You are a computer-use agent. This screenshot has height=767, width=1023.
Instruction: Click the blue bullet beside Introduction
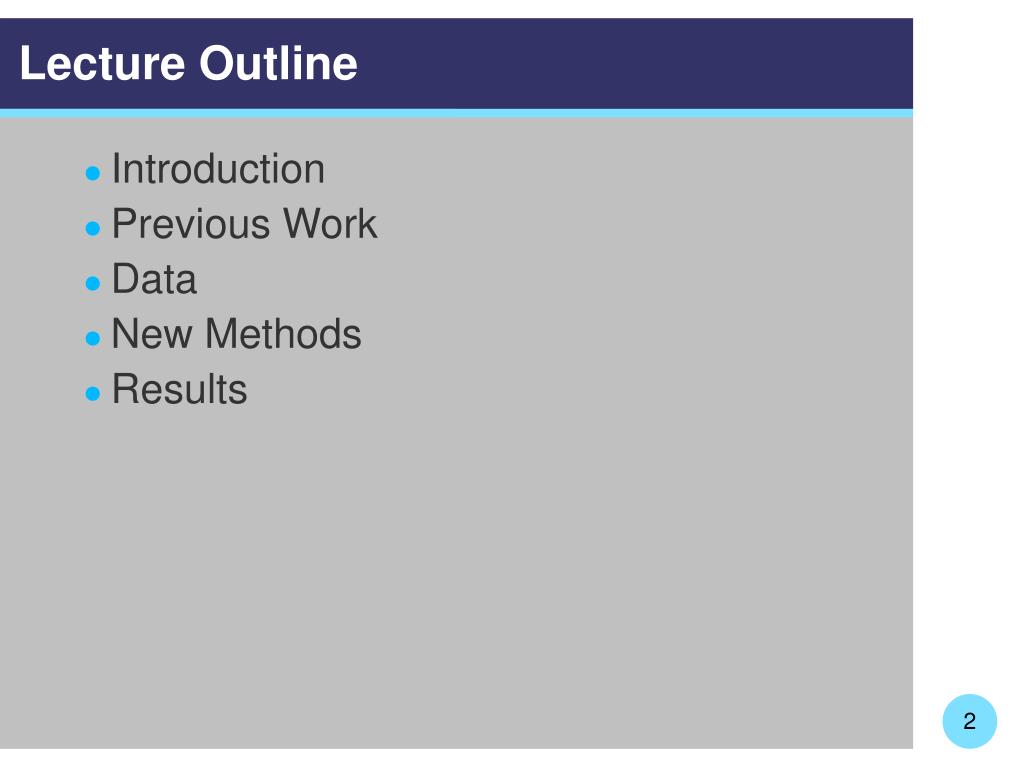click(93, 173)
